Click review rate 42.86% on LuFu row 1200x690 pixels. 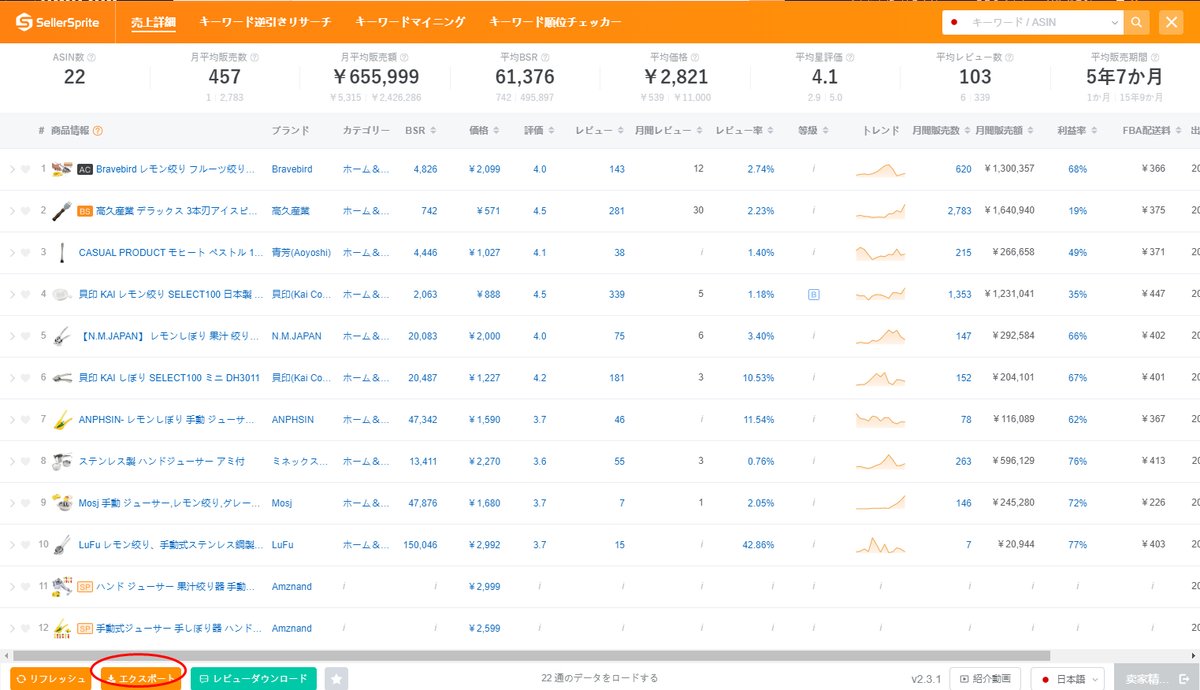(758, 545)
